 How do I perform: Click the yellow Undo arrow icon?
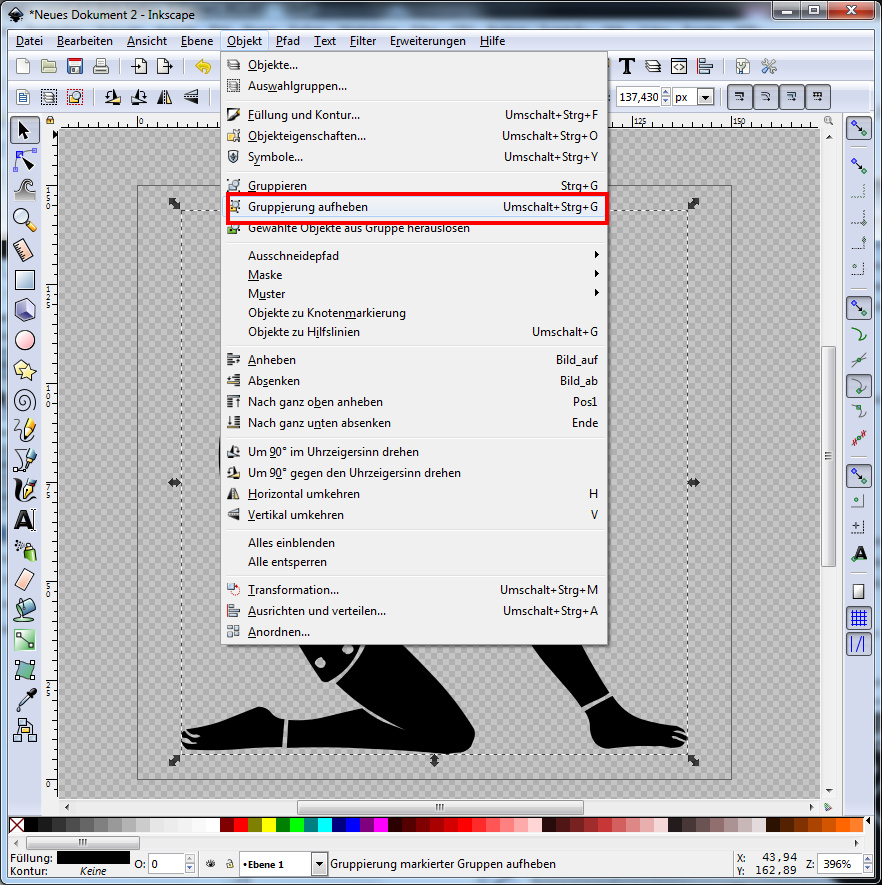tap(203, 67)
